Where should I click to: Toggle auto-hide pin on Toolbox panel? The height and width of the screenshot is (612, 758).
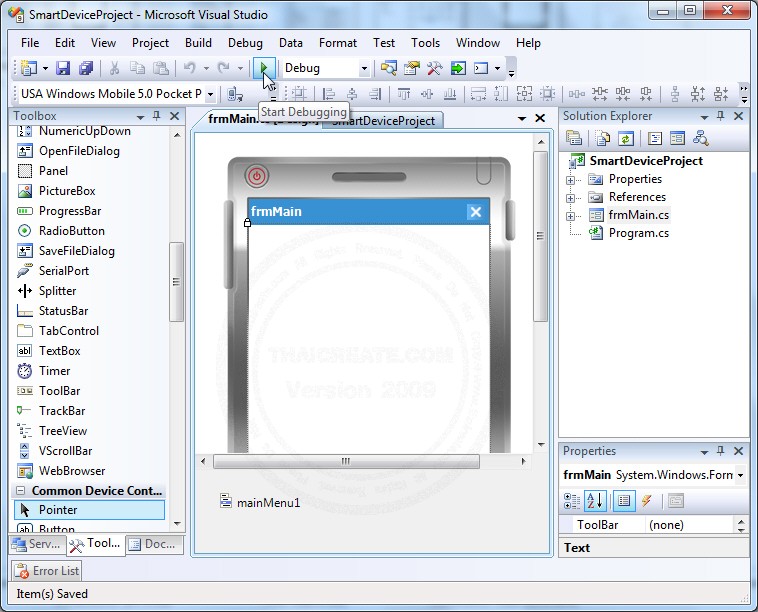click(157, 116)
